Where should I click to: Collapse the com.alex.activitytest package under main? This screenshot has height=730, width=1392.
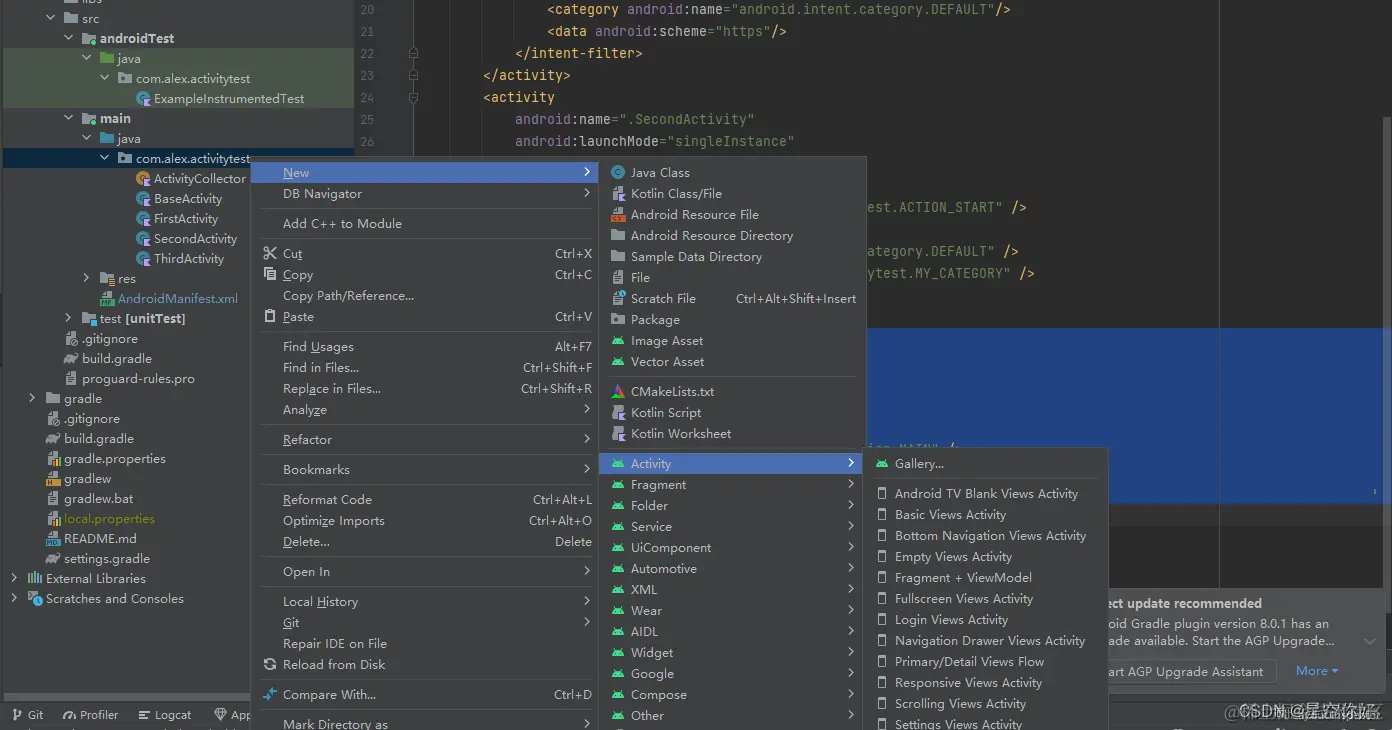pos(105,159)
